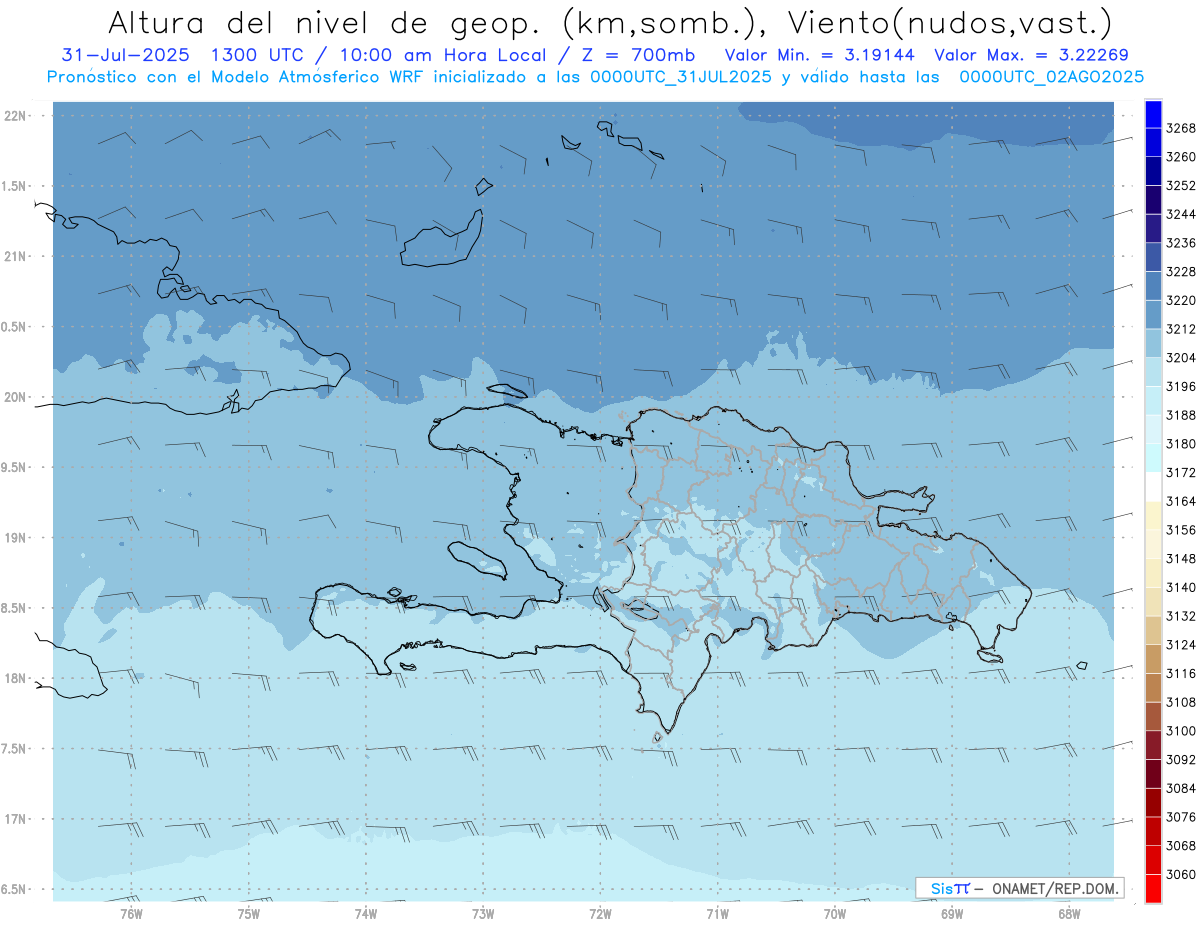Click the '3228' colorbar label
The image size is (1200, 927).
tap(1181, 271)
